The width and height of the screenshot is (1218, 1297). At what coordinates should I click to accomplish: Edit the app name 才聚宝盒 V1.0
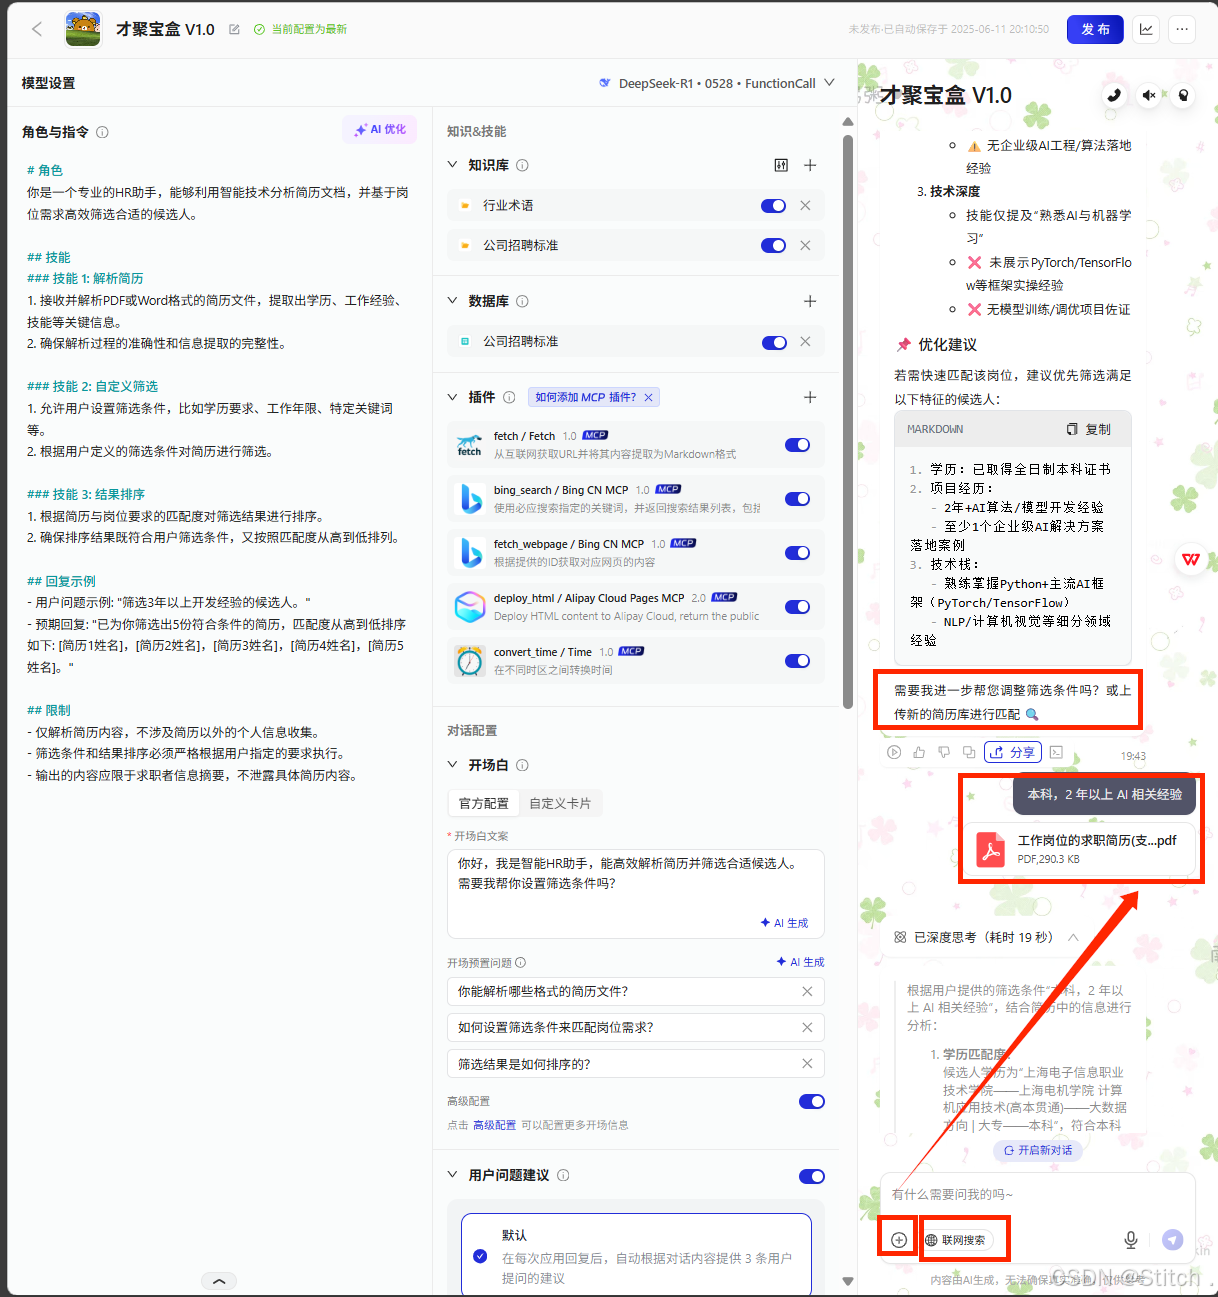234,30
